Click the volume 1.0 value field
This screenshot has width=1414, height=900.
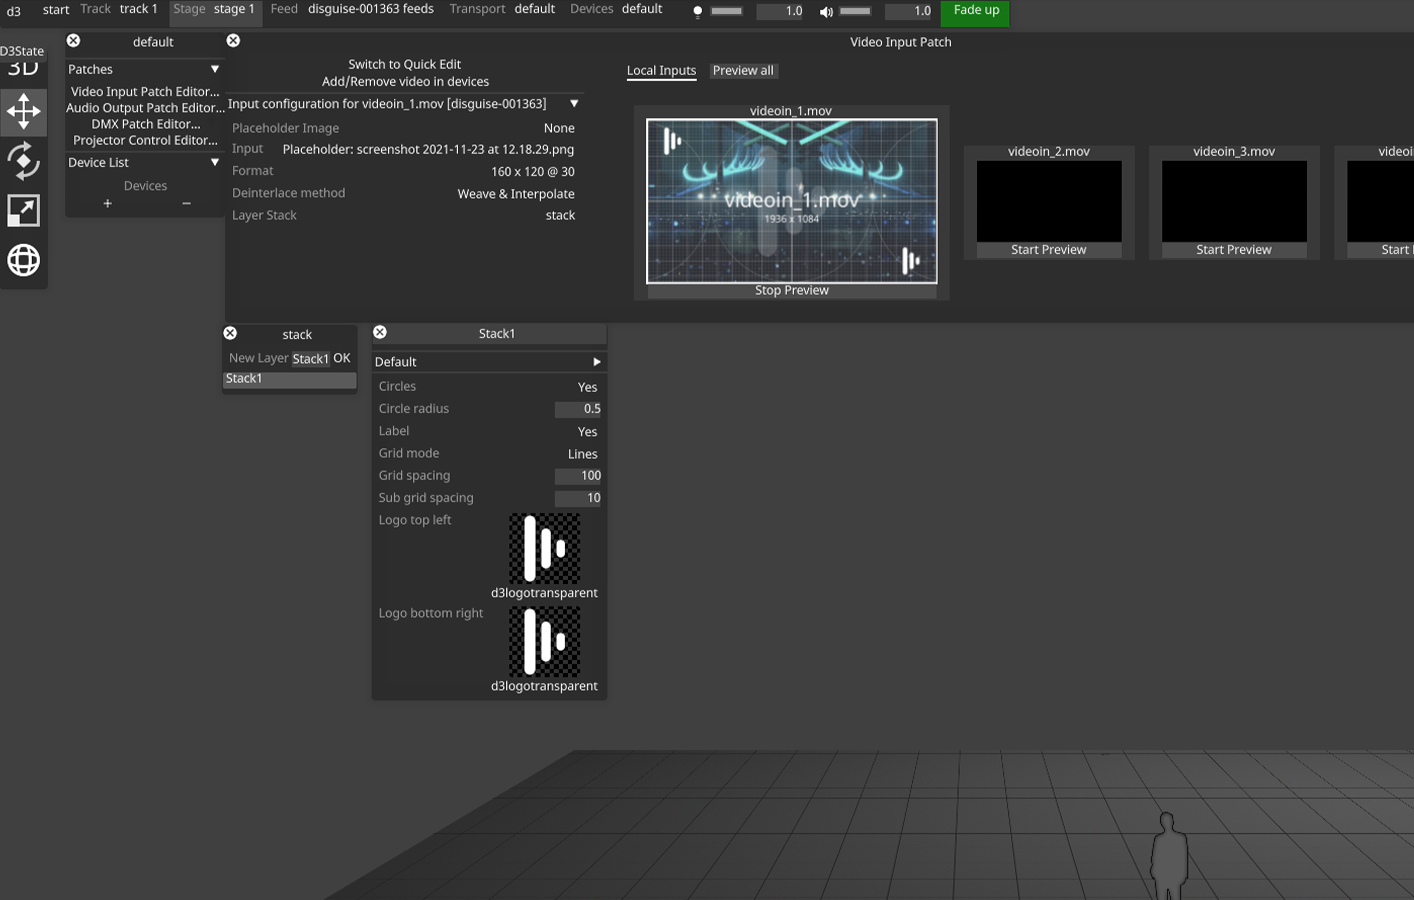point(908,11)
